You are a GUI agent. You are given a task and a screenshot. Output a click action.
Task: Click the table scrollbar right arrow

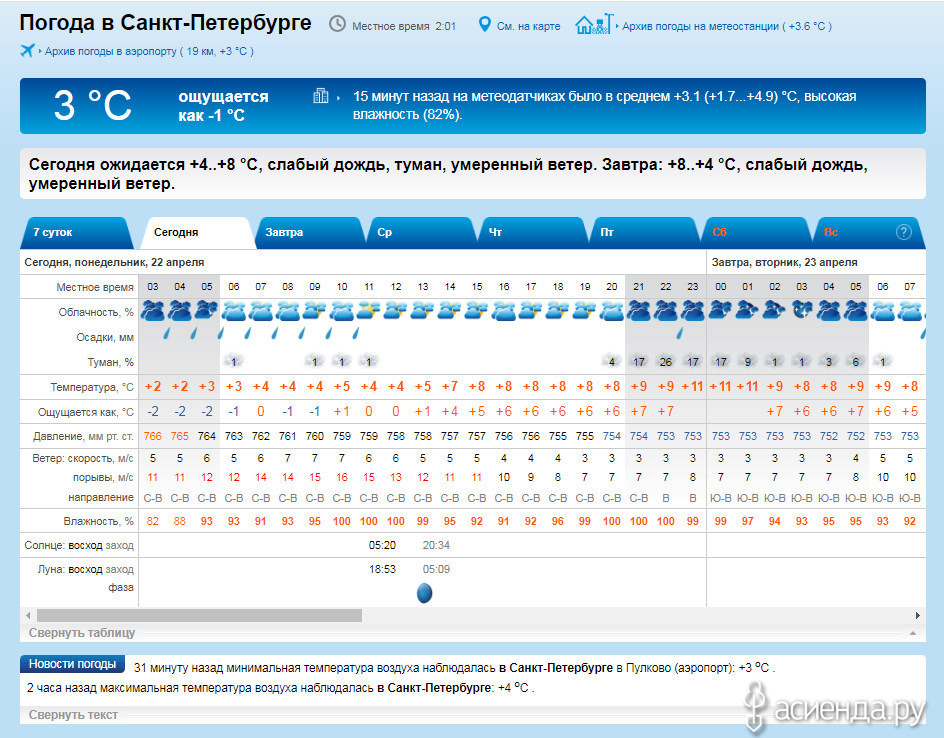[918, 615]
